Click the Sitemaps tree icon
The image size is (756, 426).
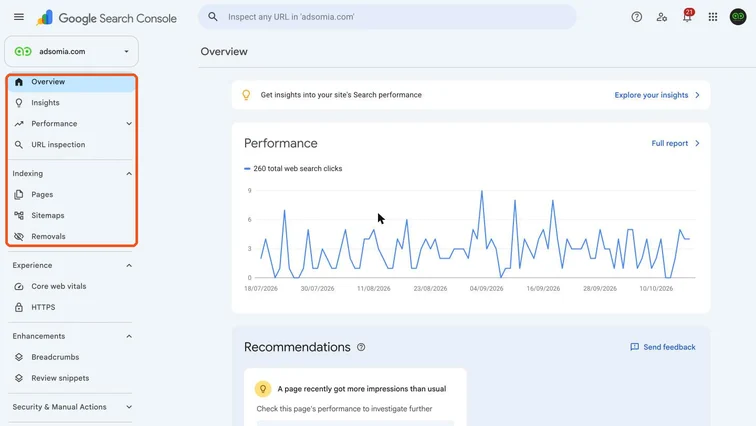click(19, 215)
